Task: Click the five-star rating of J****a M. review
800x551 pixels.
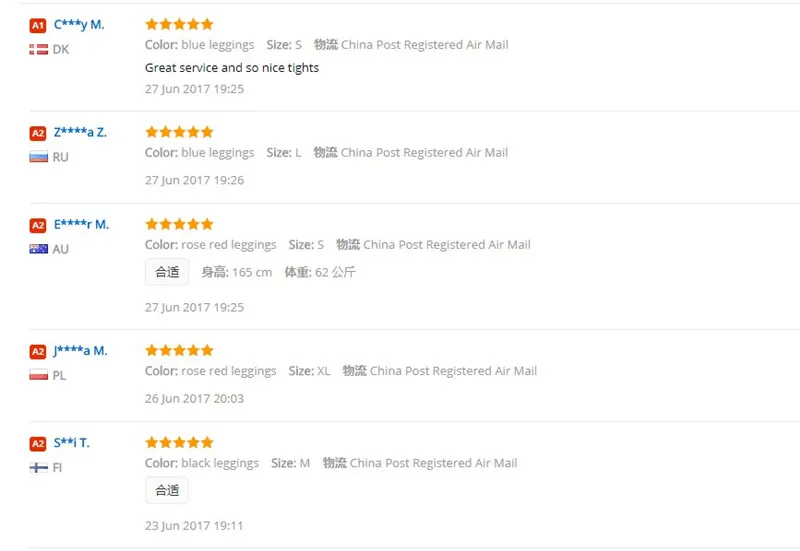Action: click(179, 350)
